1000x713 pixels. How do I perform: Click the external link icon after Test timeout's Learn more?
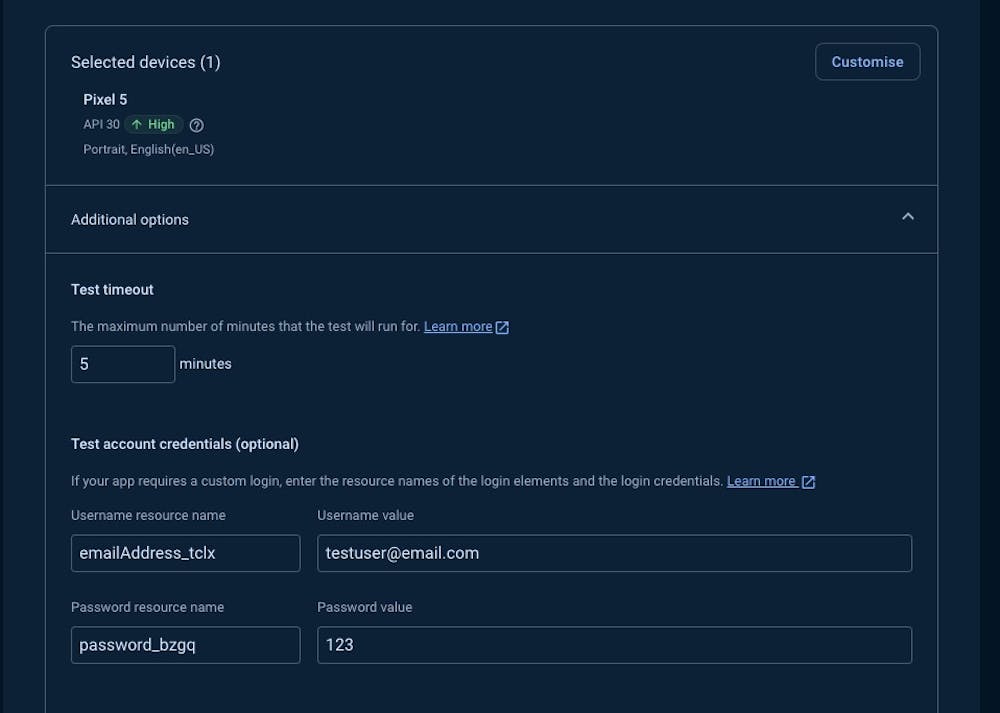pyautogui.click(x=503, y=327)
